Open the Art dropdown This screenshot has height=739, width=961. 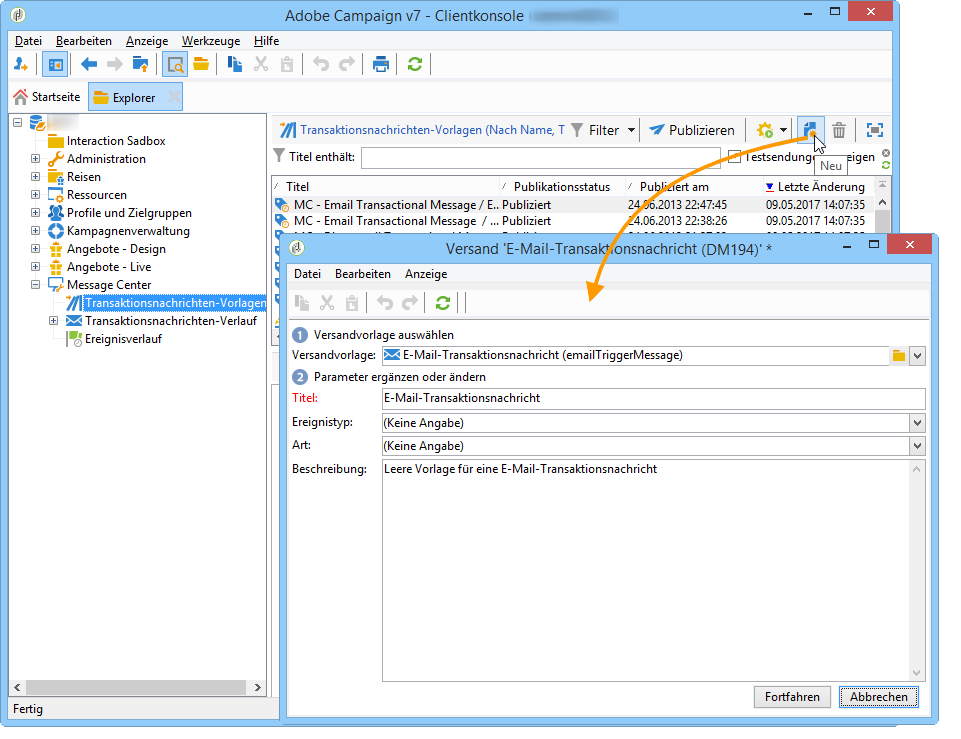(917, 446)
